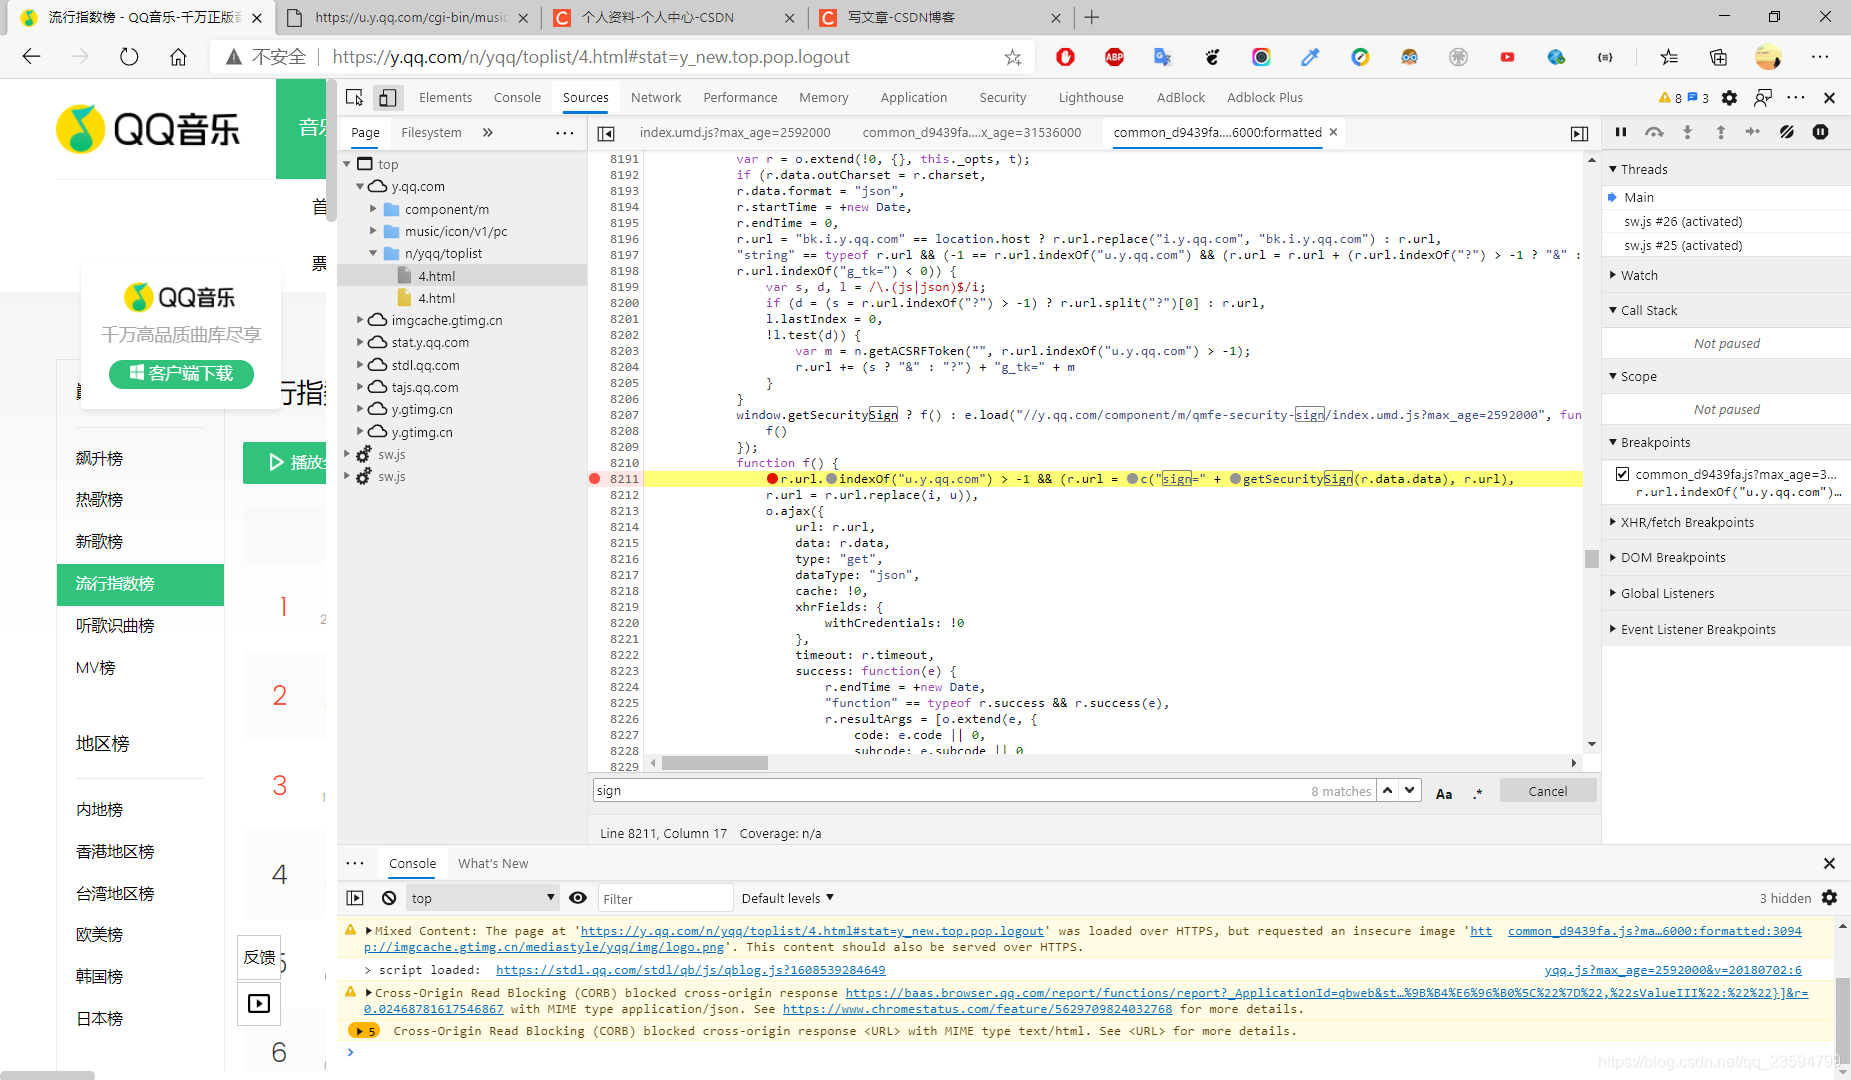Pause script execution in debugger
The height and width of the screenshot is (1080, 1851).
[1621, 132]
